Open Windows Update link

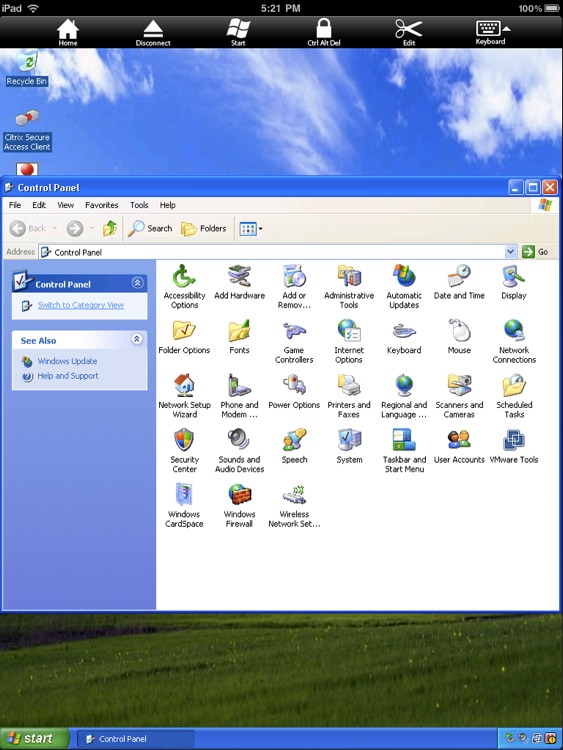pyautogui.click(x=67, y=361)
